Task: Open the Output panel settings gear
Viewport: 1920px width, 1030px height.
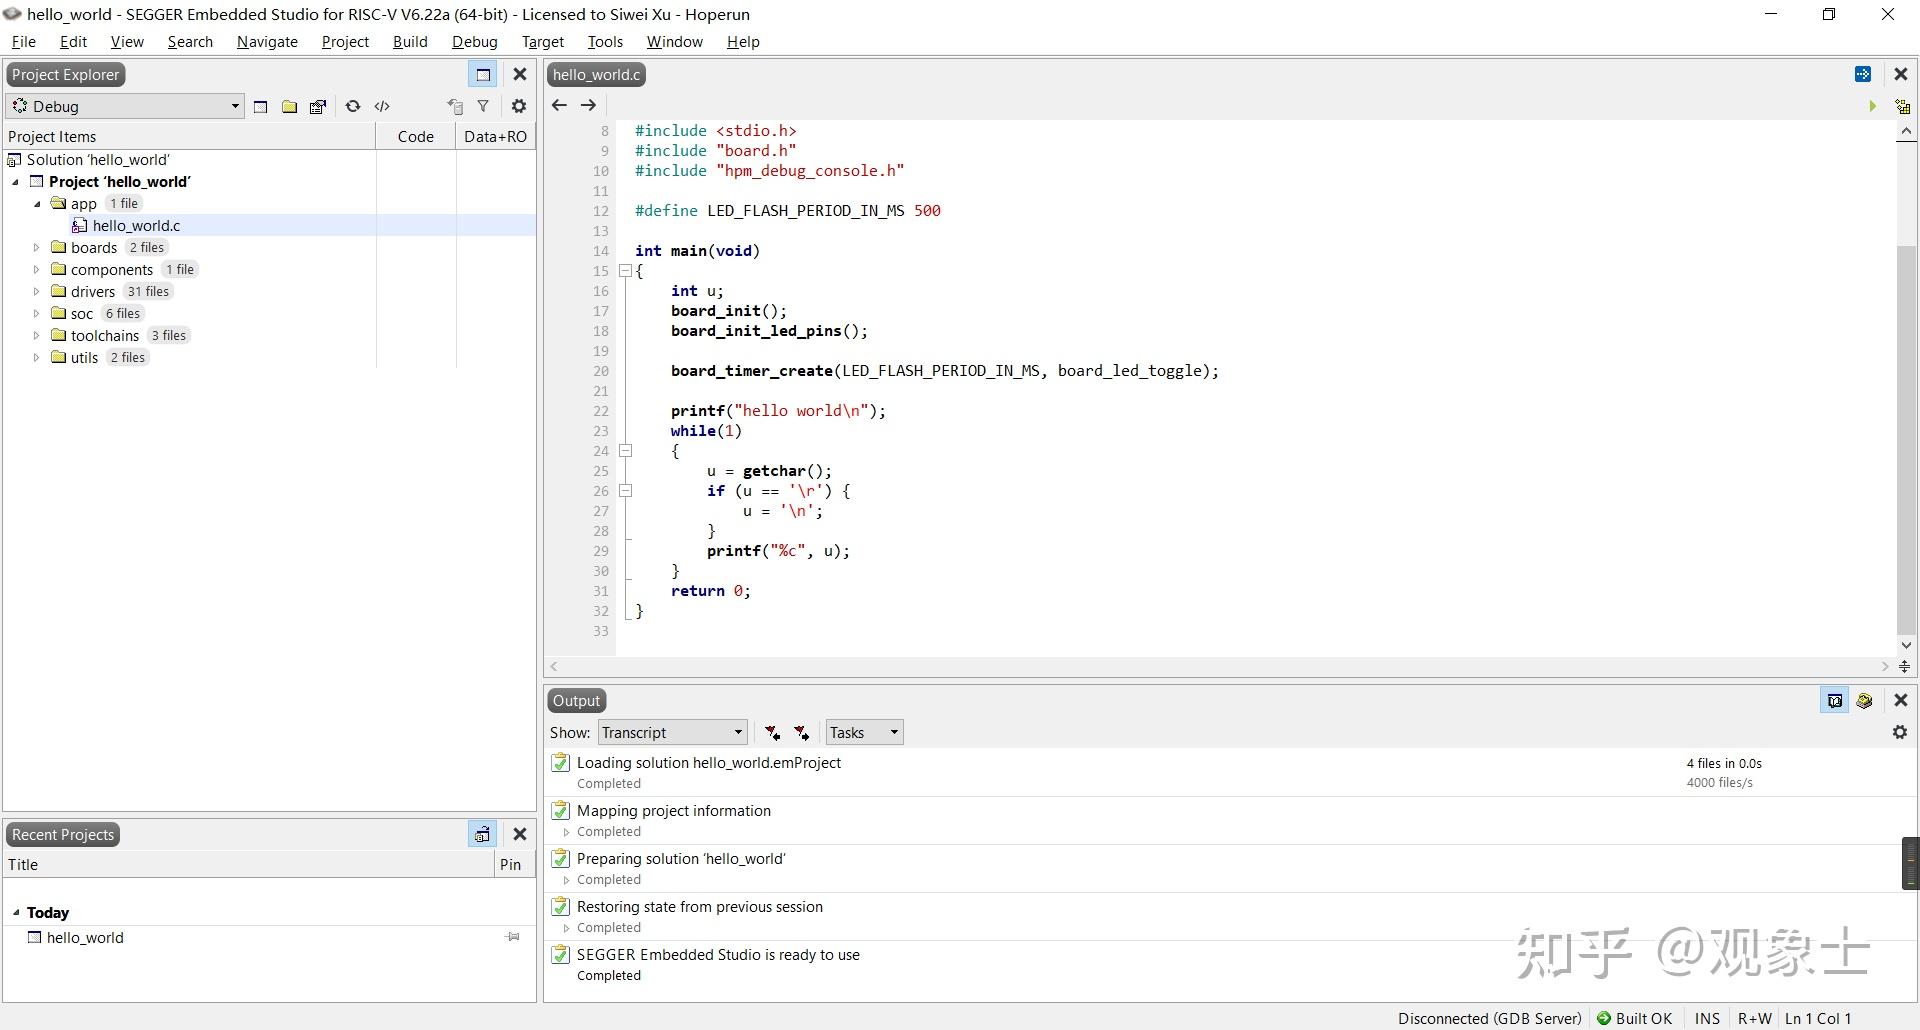Action: (1899, 732)
